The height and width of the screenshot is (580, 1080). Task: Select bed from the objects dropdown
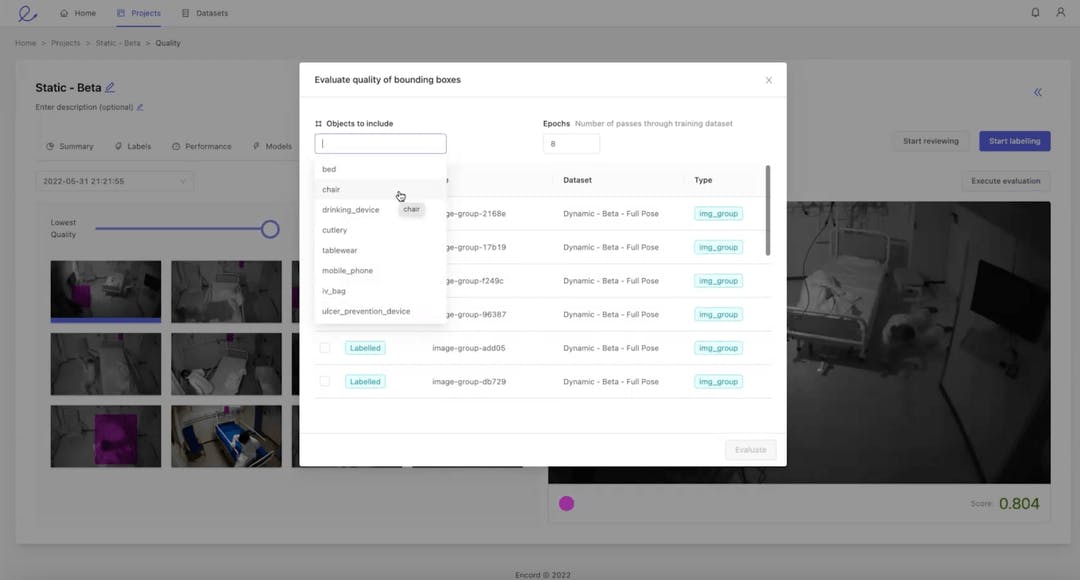(x=329, y=168)
